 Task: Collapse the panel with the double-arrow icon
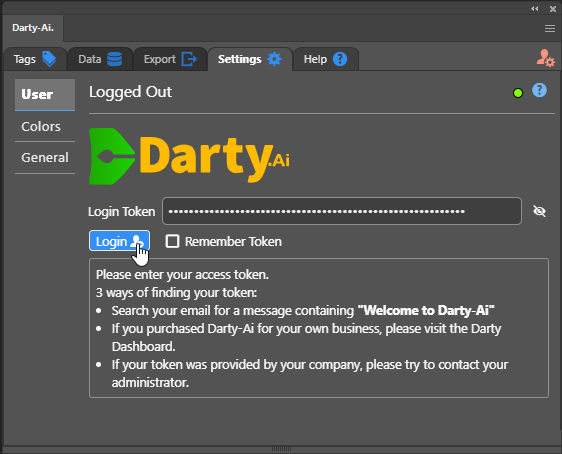(534, 9)
